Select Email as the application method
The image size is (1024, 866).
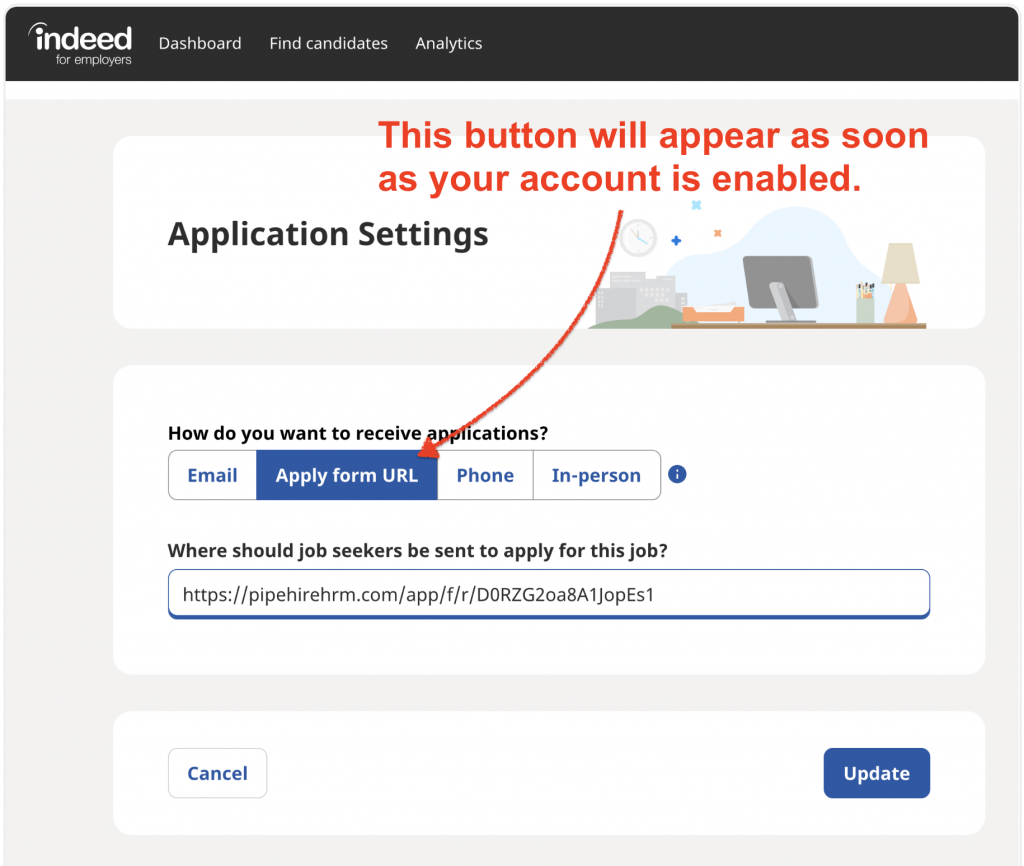(212, 475)
